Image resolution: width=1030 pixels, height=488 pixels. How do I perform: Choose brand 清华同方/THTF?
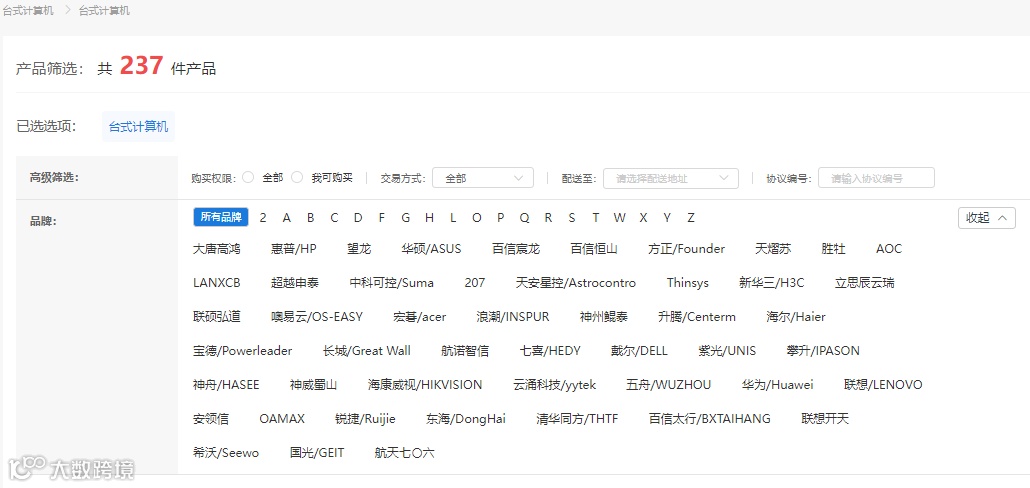(x=577, y=419)
